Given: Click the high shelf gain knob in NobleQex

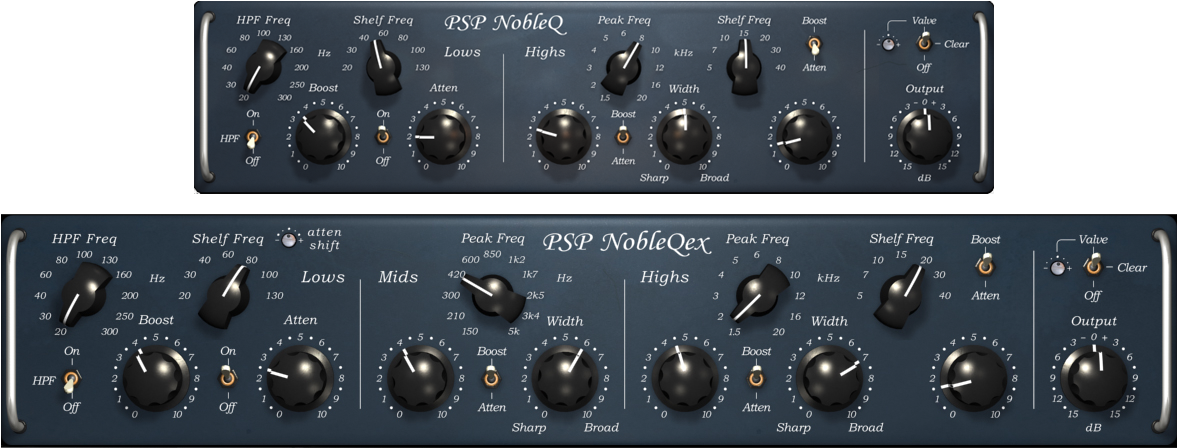Looking at the screenshot, I should coord(974,377).
